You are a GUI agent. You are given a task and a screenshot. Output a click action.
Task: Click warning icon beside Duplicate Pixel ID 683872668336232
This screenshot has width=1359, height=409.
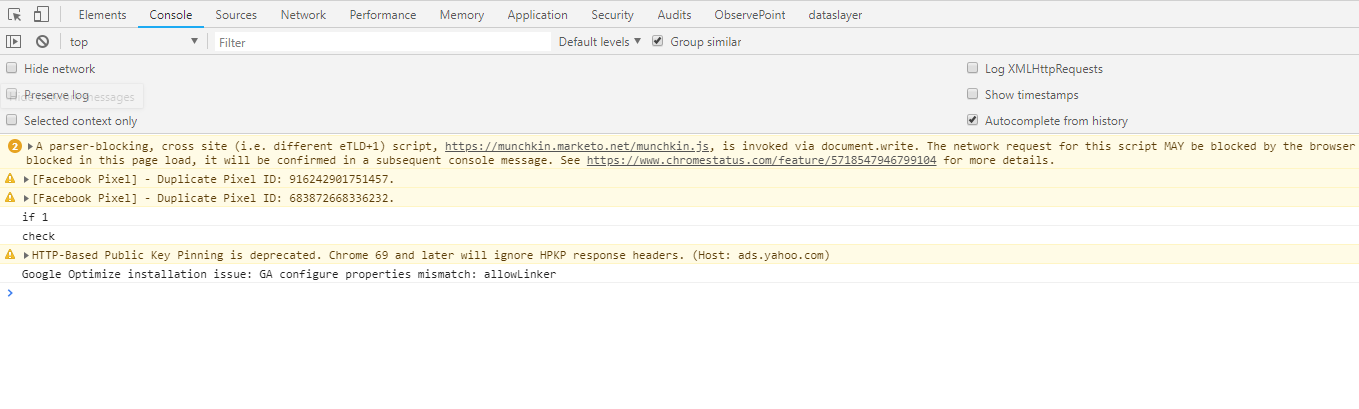(x=11, y=198)
